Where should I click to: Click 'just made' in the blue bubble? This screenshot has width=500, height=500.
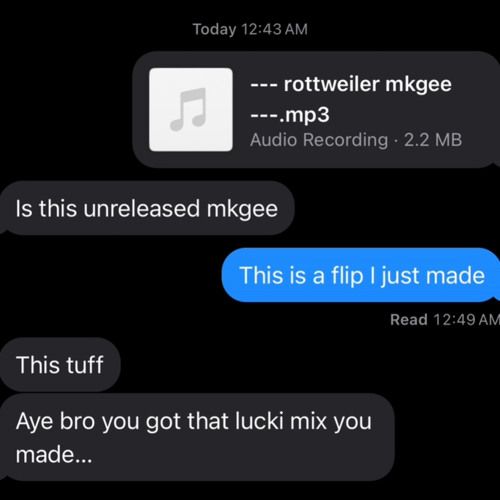pos(433,276)
